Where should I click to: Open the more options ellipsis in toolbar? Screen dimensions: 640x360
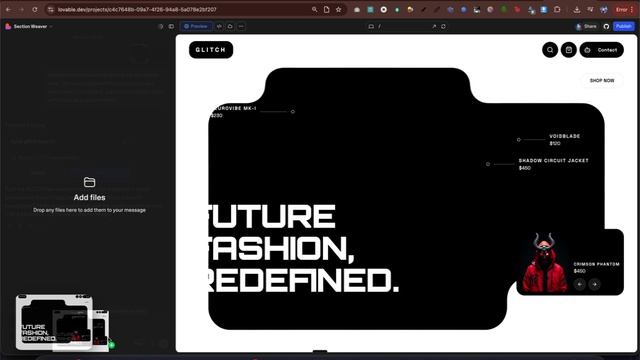(x=241, y=26)
